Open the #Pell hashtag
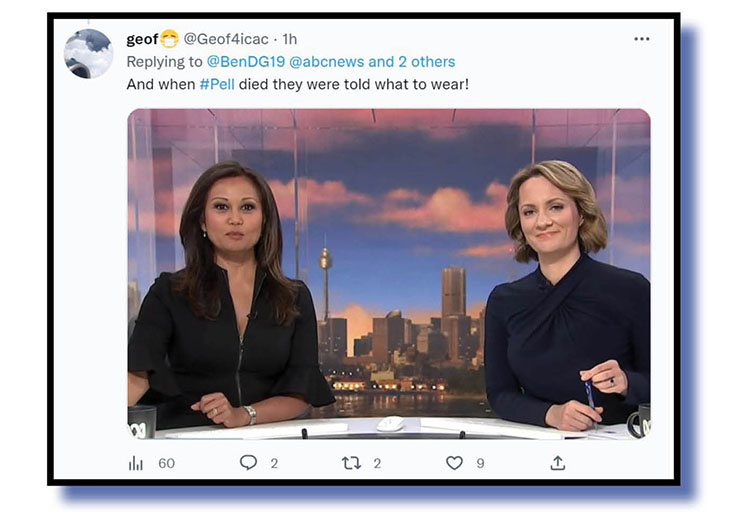The height and width of the screenshot is (526, 737). (x=217, y=85)
